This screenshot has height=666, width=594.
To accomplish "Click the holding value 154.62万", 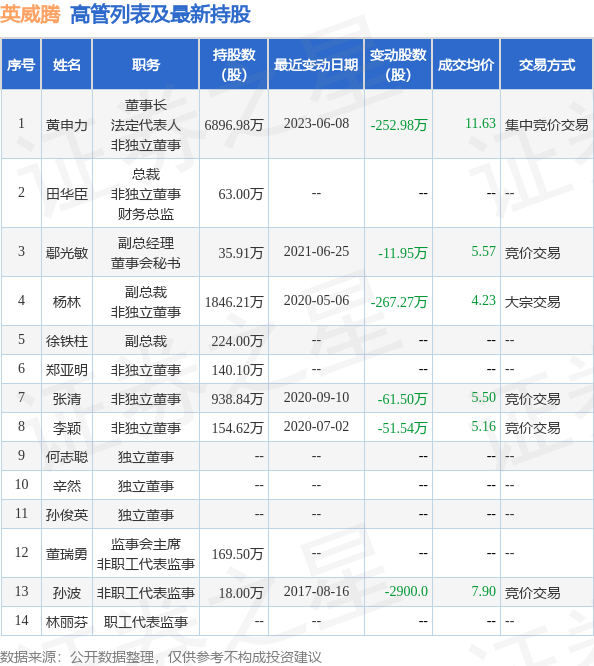I will (x=237, y=428).
